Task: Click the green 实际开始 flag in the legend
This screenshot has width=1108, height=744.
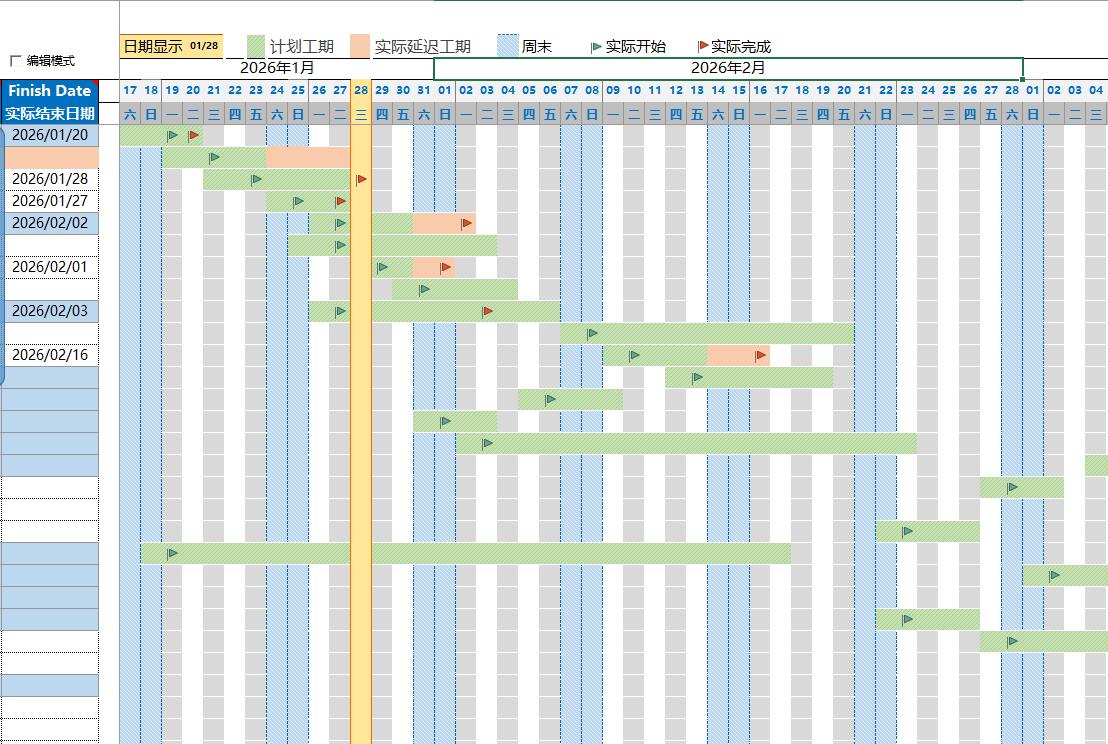Action: coord(597,47)
